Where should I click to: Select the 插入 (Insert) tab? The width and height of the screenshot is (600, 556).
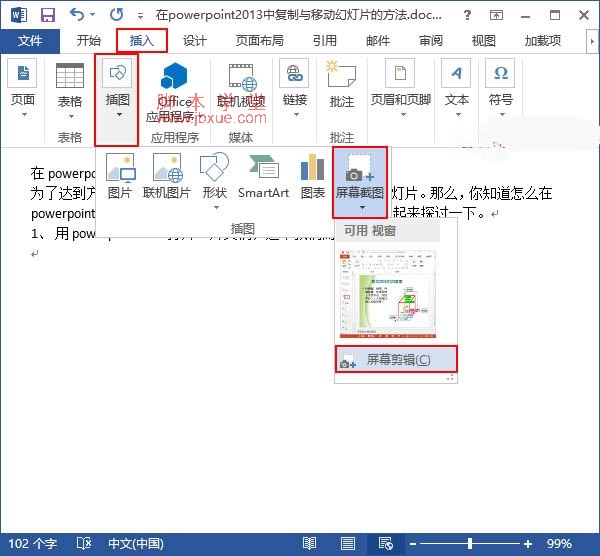[x=142, y=41]
